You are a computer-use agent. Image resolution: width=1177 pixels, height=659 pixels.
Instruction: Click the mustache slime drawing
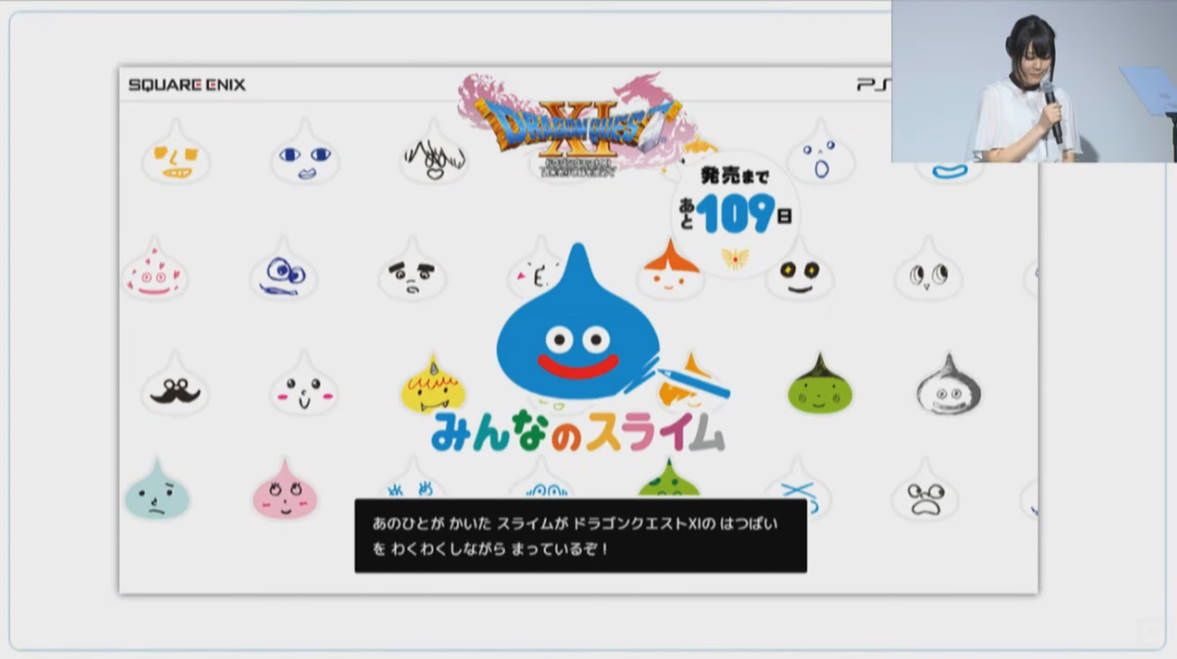175,387
